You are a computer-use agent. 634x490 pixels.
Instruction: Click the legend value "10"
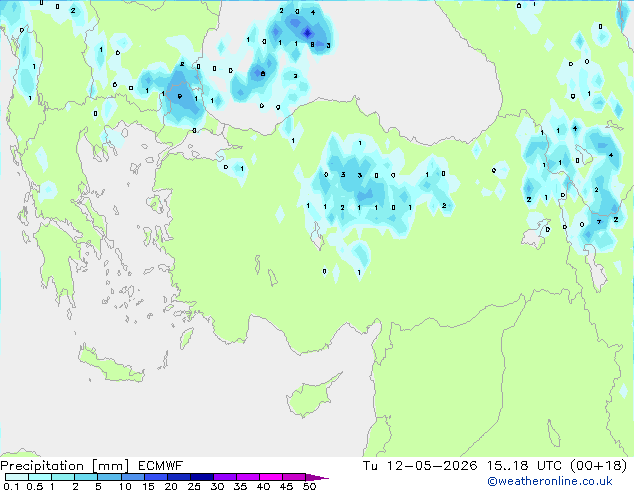pyautogui.click(x=125, y=486)
